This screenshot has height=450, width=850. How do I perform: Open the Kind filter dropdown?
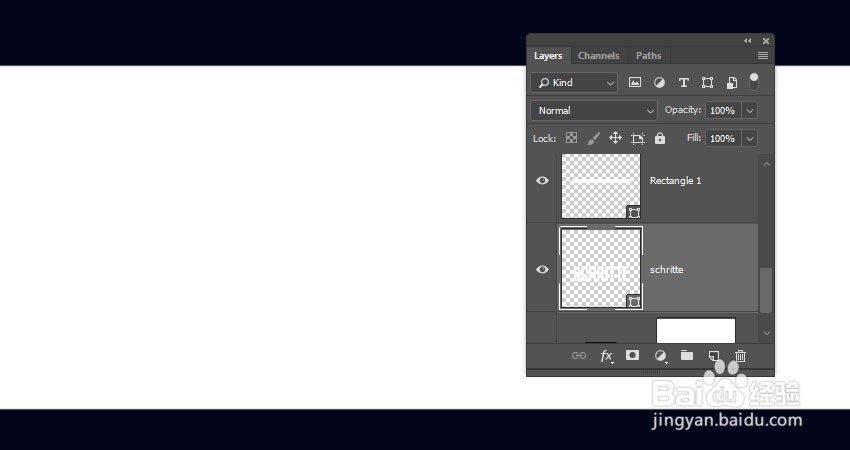click(574, 82)
